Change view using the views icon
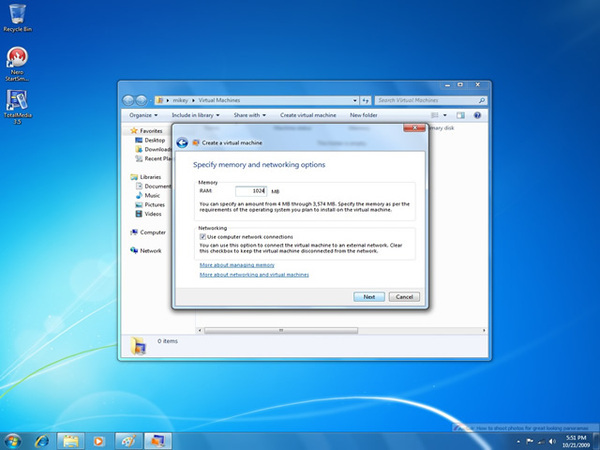This screenshot has width=600, height=450. pos(435,115)
